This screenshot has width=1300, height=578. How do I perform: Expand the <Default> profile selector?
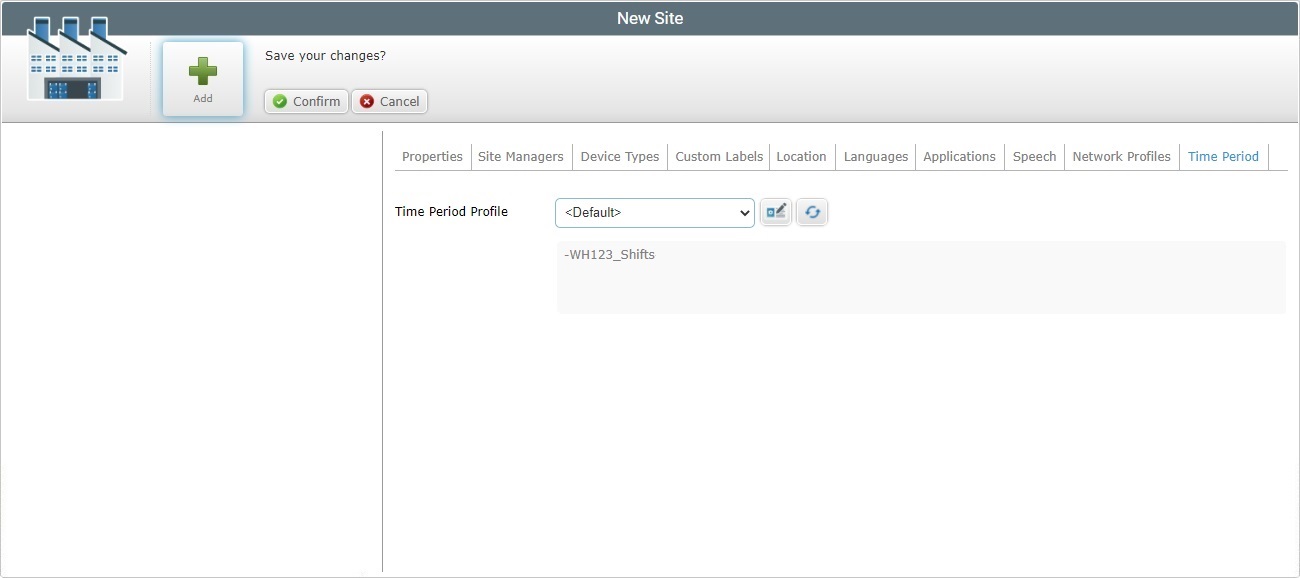(x=654, y=212)
